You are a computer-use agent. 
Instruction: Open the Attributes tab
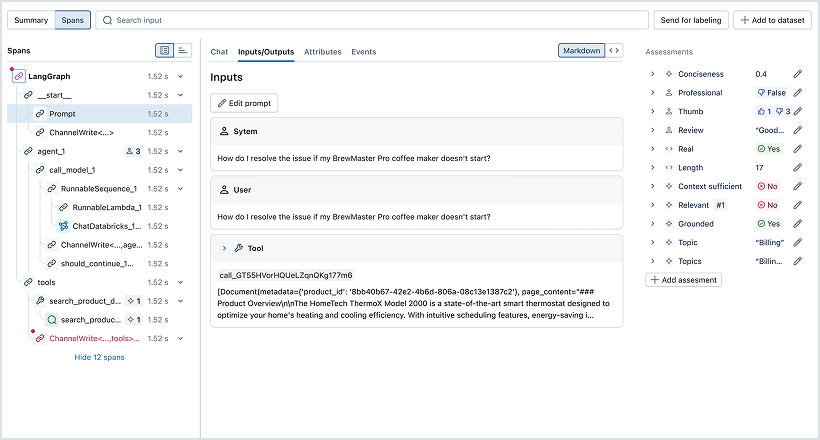pos(322,52)
